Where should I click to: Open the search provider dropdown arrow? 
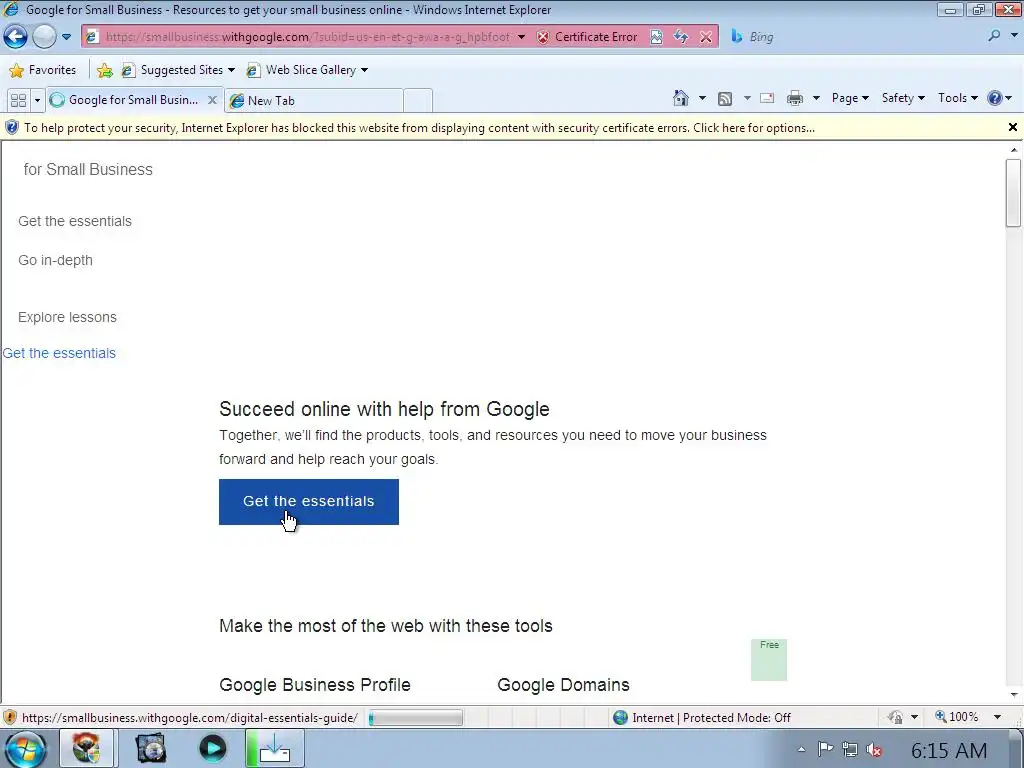point(1014,37)
